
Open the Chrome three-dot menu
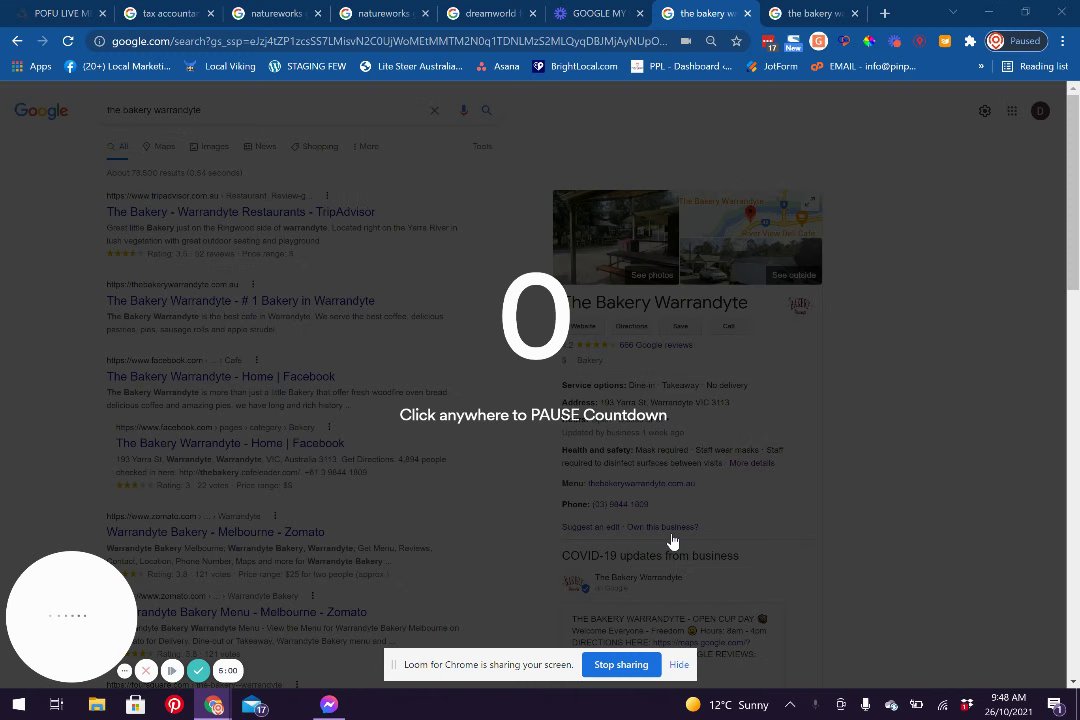tap(1063, 41)
